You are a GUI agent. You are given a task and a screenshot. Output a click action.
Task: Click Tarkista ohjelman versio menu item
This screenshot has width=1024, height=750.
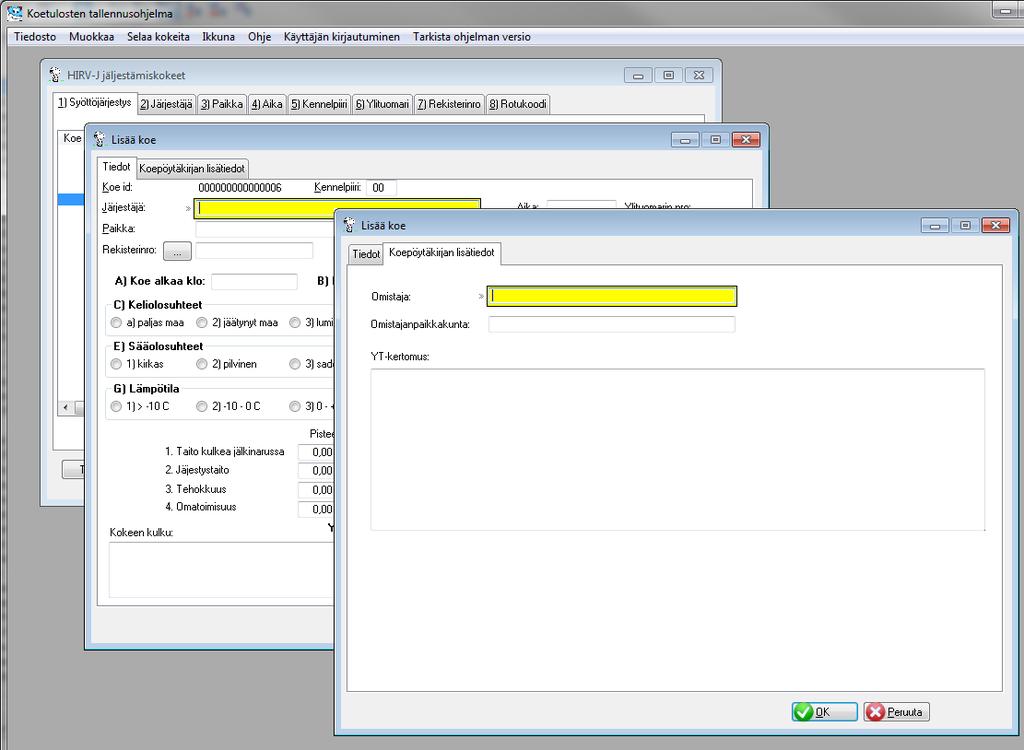pos(472,37)
